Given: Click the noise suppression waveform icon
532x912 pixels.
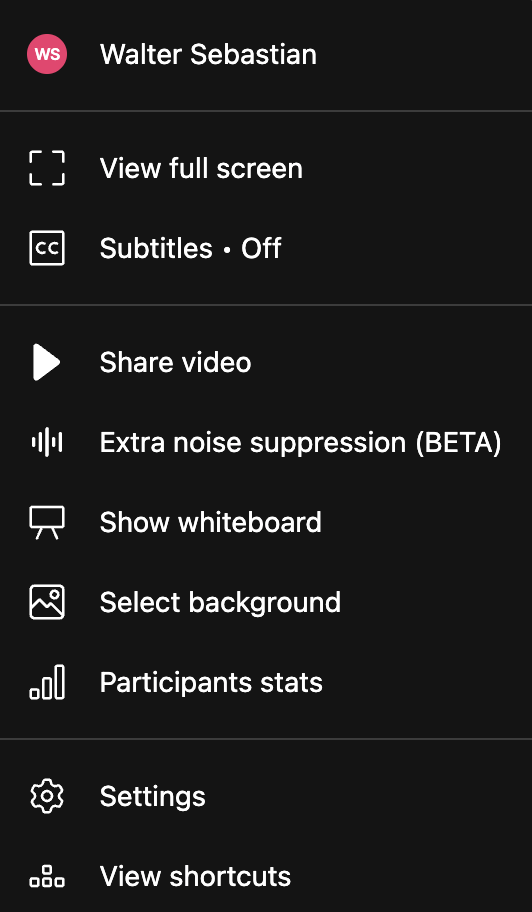Looking at the screenshot, I should [47, 443].
